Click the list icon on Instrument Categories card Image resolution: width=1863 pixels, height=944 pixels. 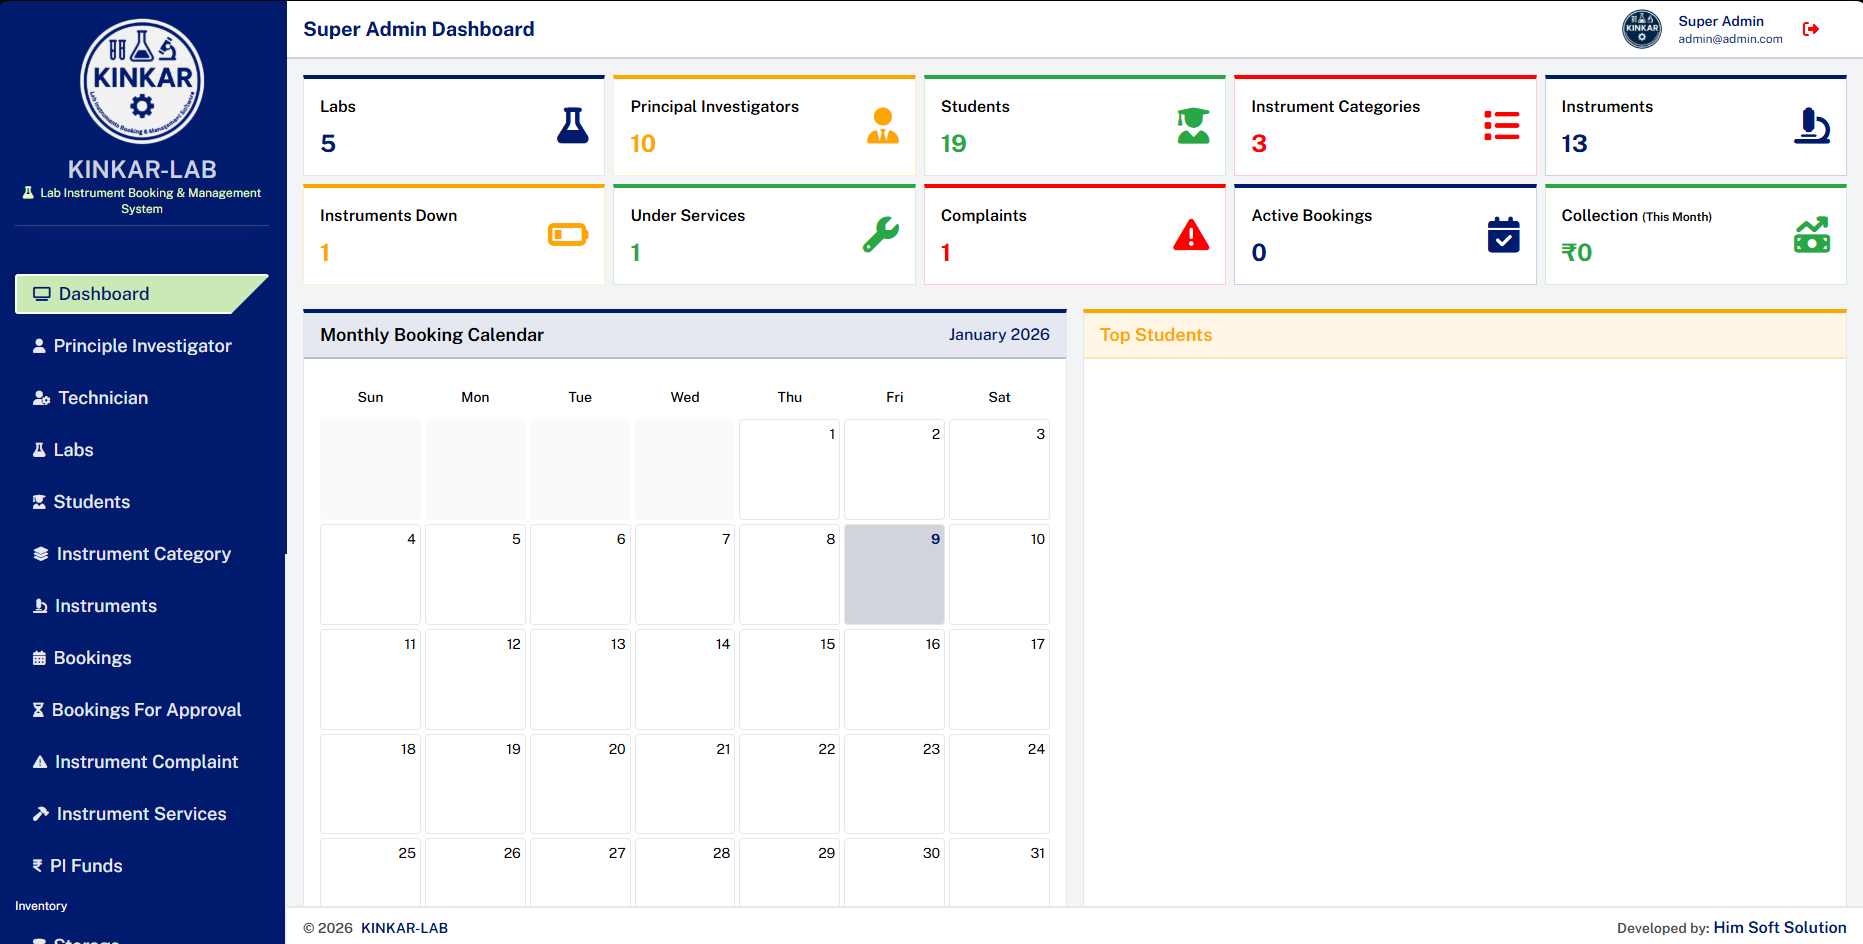coord(1501,126)
